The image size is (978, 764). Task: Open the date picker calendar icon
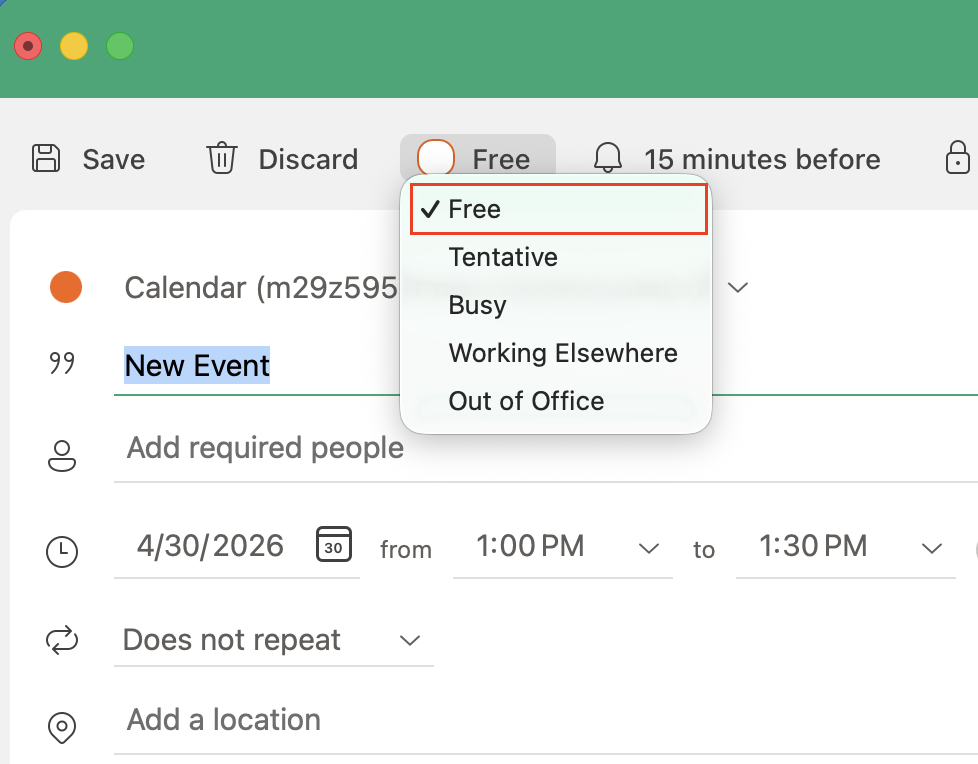click(x=334, y=544)
